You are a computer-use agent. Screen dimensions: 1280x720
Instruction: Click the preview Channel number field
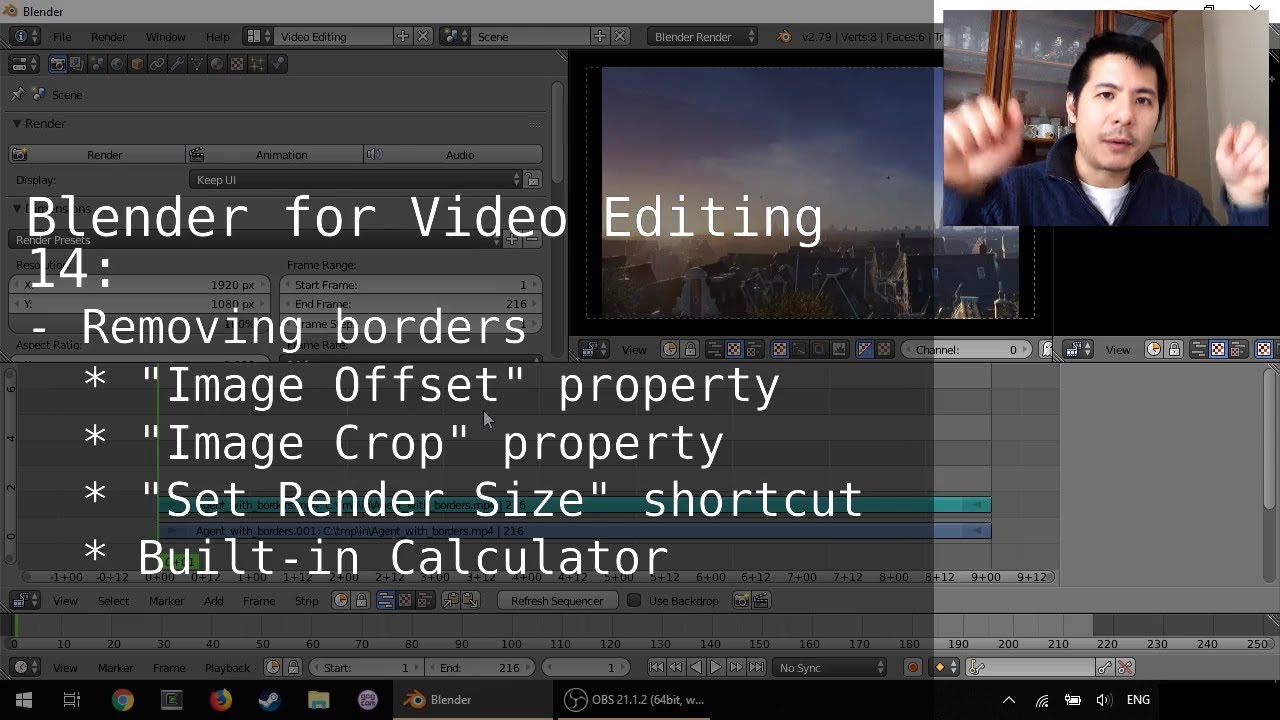tap(967, 349)
